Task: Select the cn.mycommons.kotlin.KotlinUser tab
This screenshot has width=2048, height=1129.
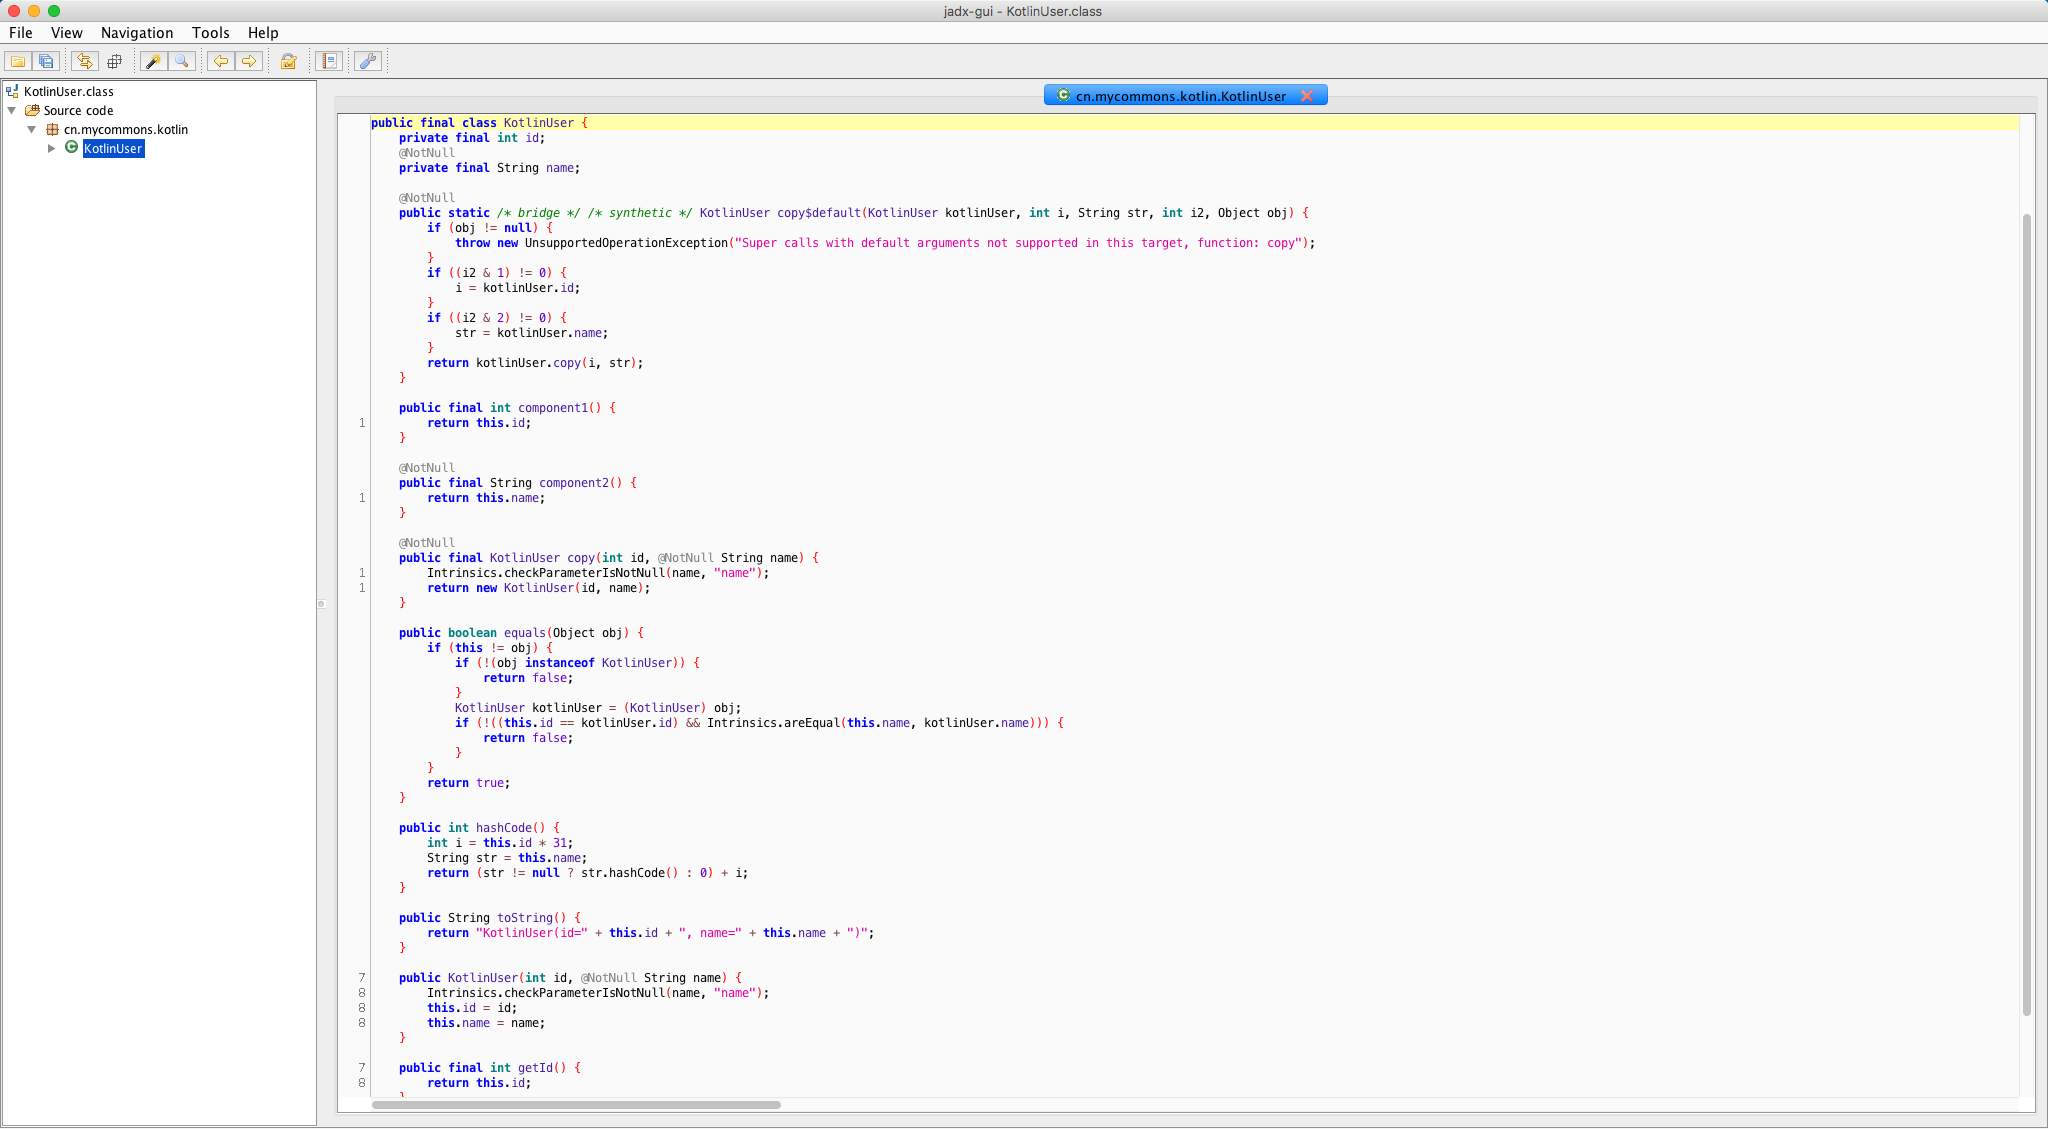Action: tap(1180, 96)
